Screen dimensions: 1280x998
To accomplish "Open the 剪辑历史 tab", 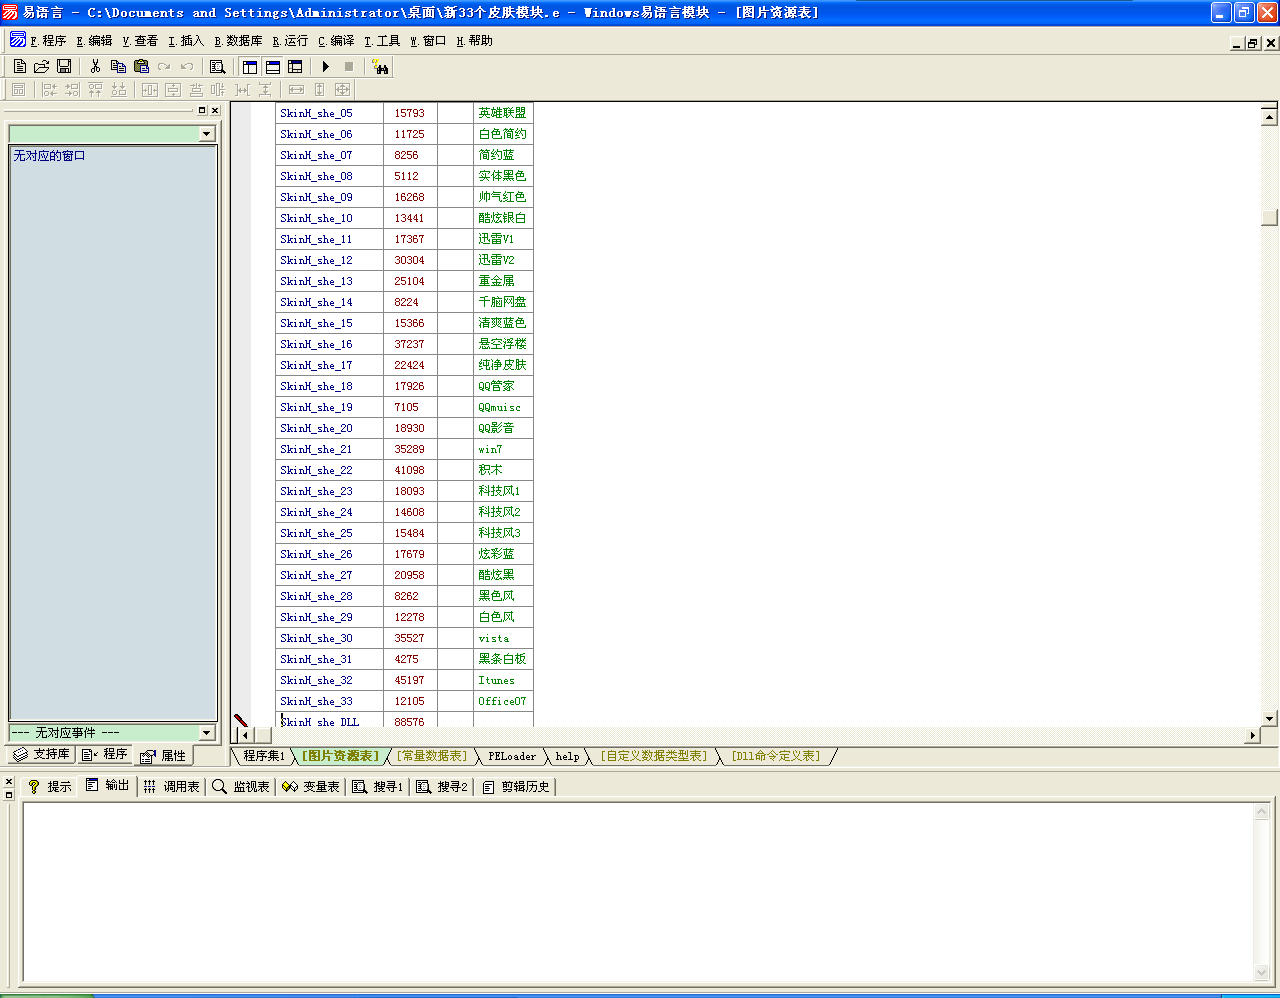I will tap(516, 786).
